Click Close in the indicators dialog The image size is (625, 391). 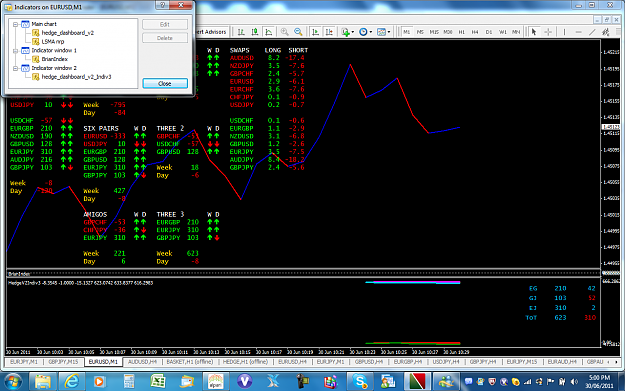[165, 84]
